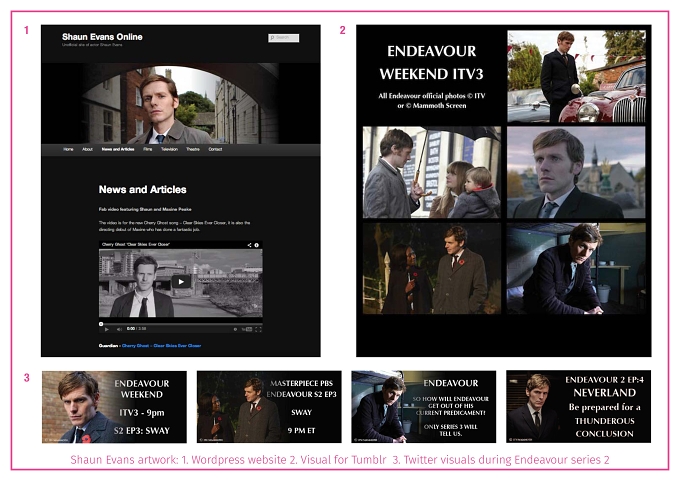Viewport: 680px width, 481px height.
Task: Open the About menu item
Action: pos(88,149)
